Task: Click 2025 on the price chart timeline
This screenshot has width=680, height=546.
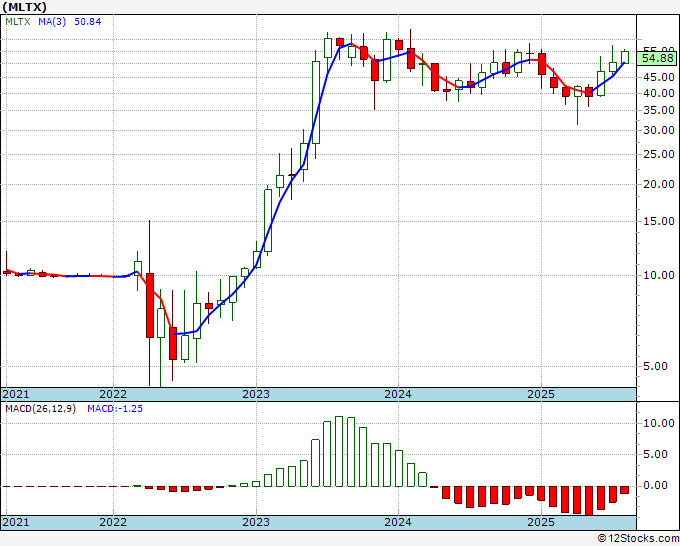Action: click(x=541, y=394)
